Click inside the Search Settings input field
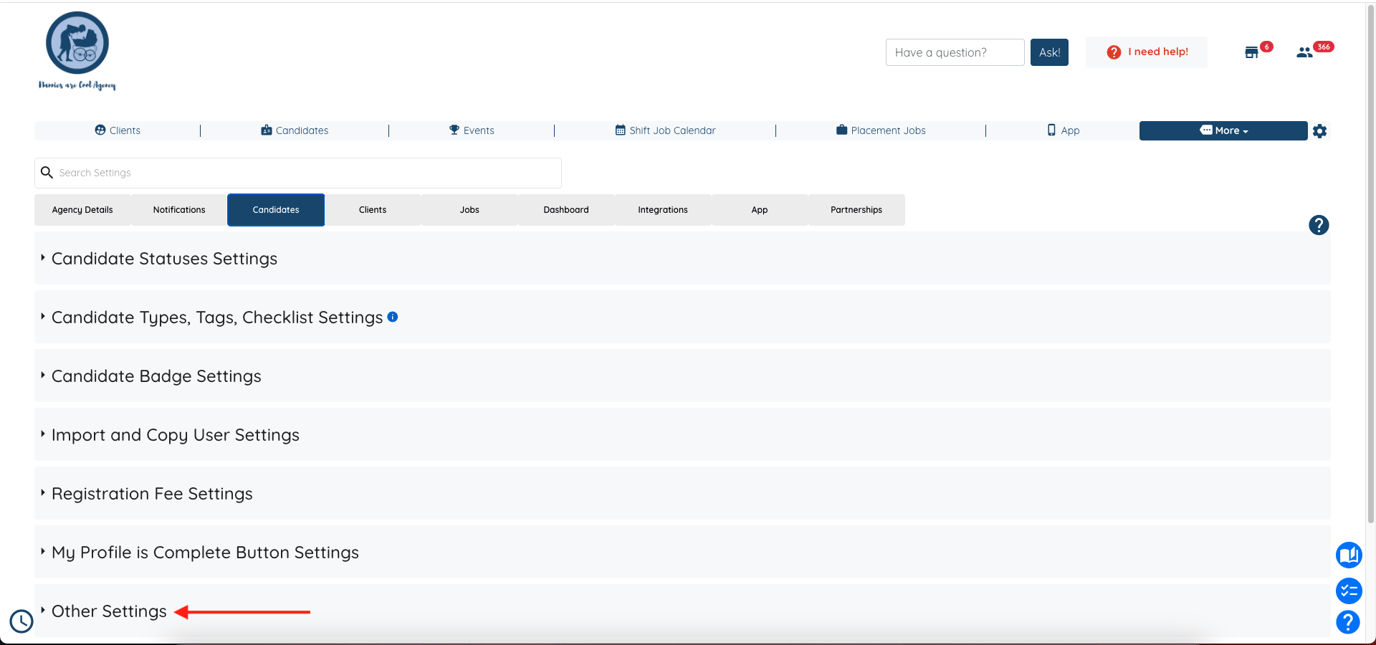1376x645 pixels. click(300, 172)
